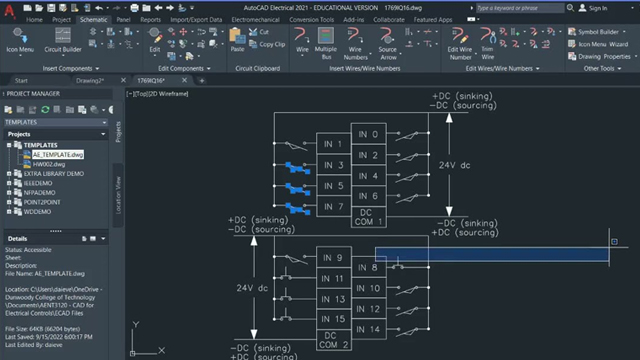Click the Open file icon in quick access toolbar
640x360 pixels.
[39, 8]
